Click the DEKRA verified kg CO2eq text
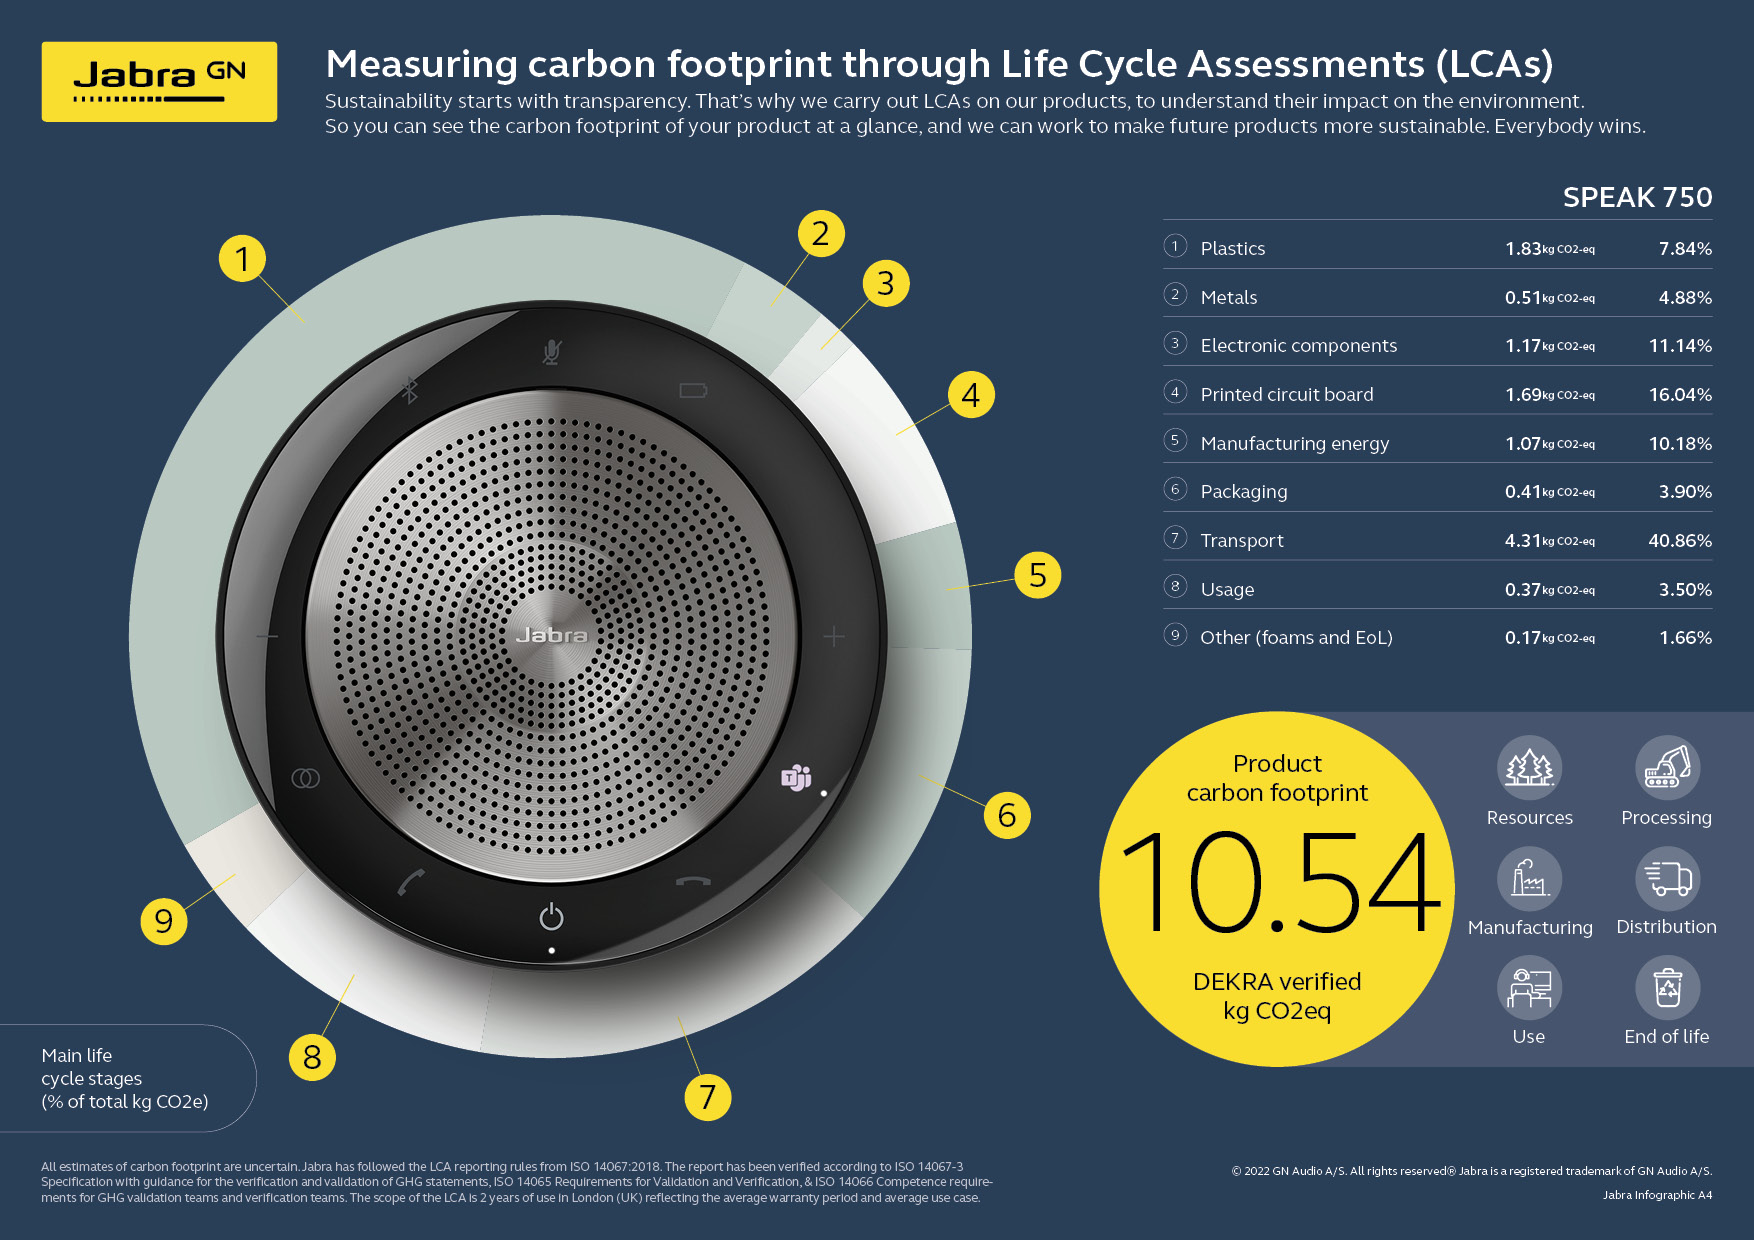1754x1240 pixels. (x=1277, y=996)
